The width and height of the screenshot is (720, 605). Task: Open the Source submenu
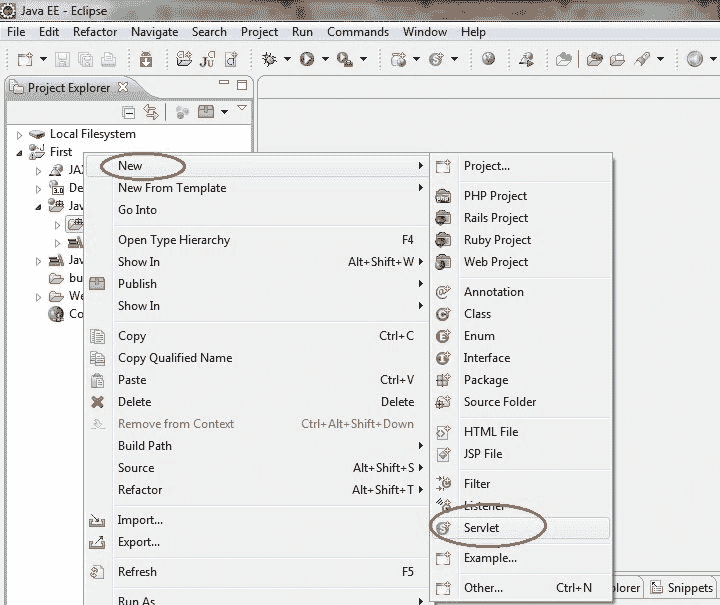pyautogui.click(x=257, y=468)
